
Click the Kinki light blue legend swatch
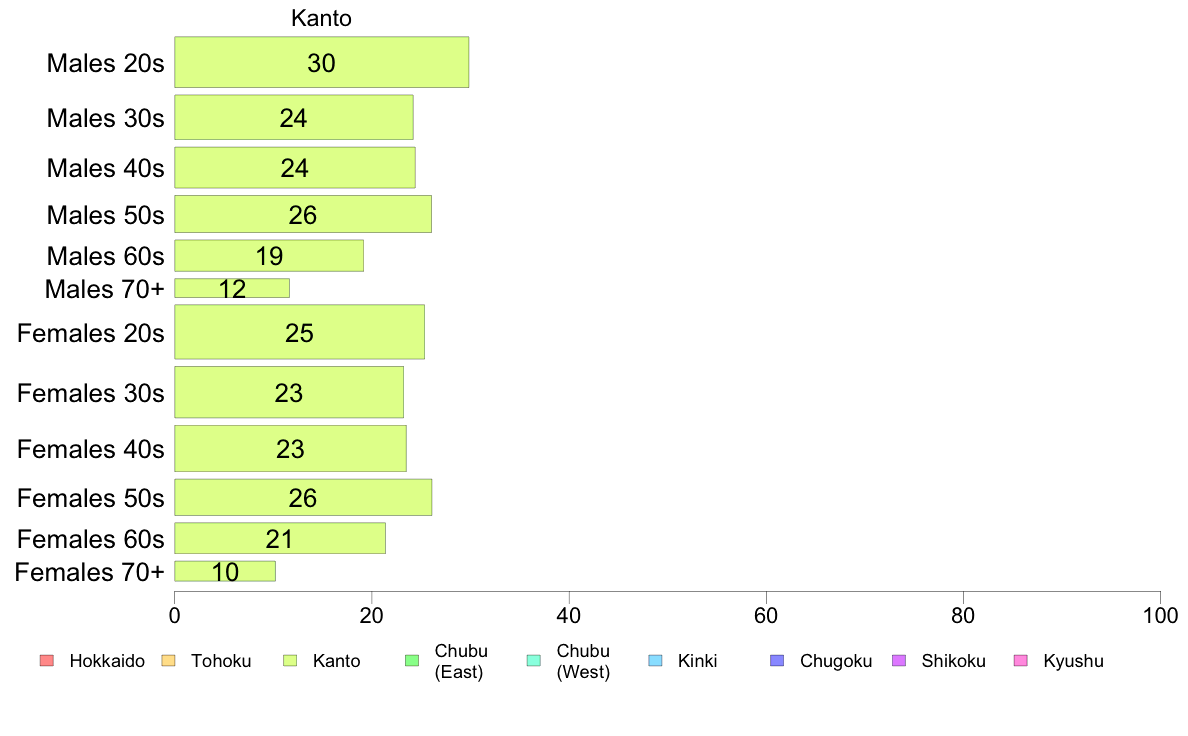[655, 661]
